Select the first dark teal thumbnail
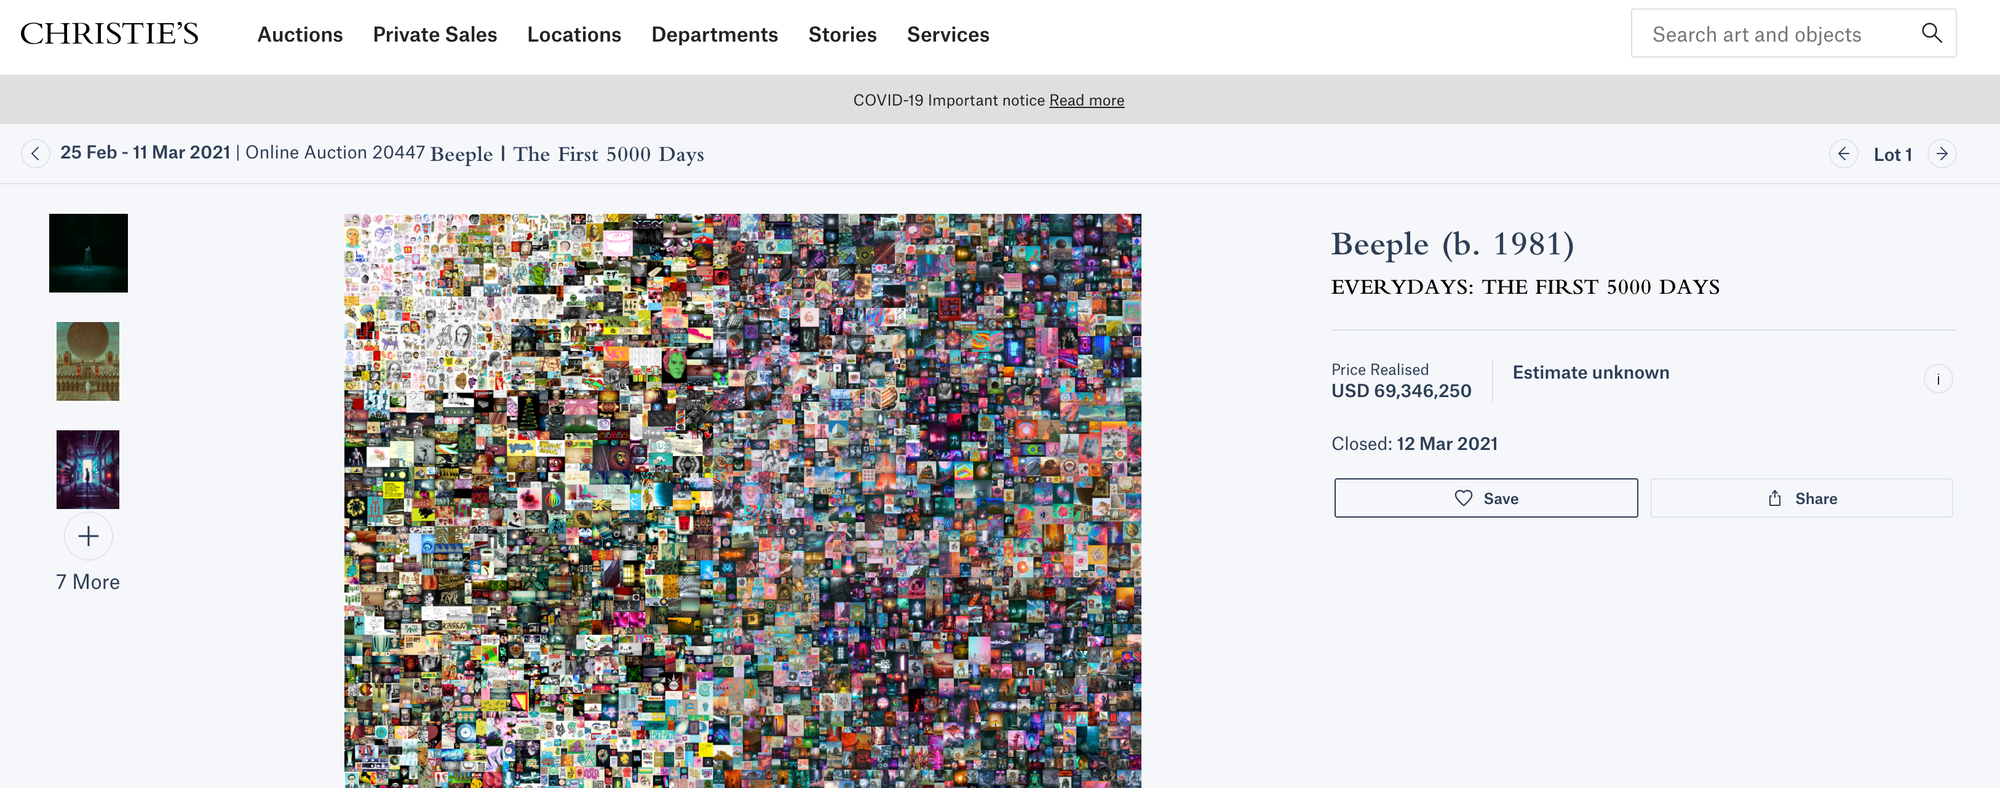 click(x=88, y=253)
